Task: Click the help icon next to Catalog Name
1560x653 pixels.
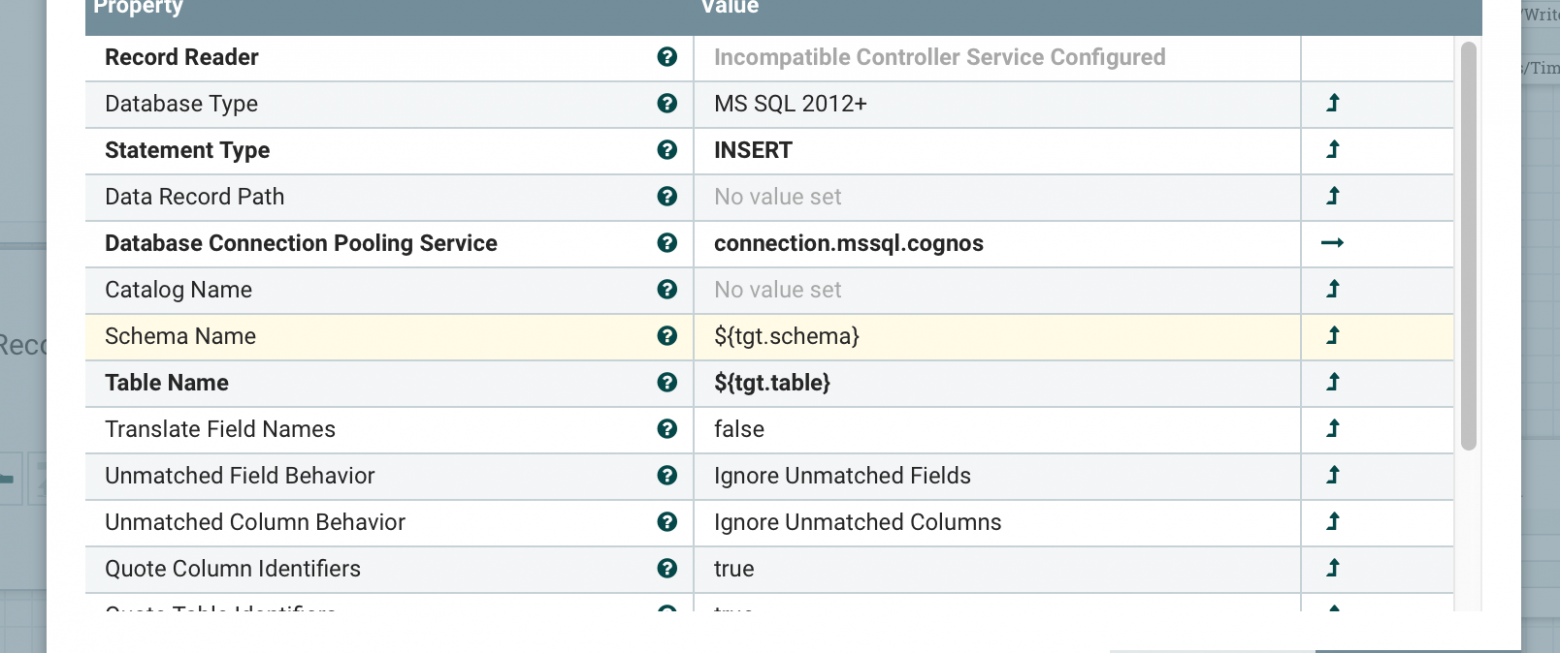Action: [x=667, y=289]
